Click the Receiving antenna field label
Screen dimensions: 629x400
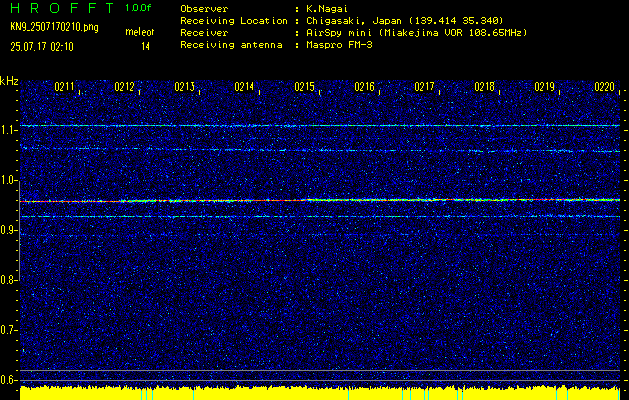[x=231, y=45]
